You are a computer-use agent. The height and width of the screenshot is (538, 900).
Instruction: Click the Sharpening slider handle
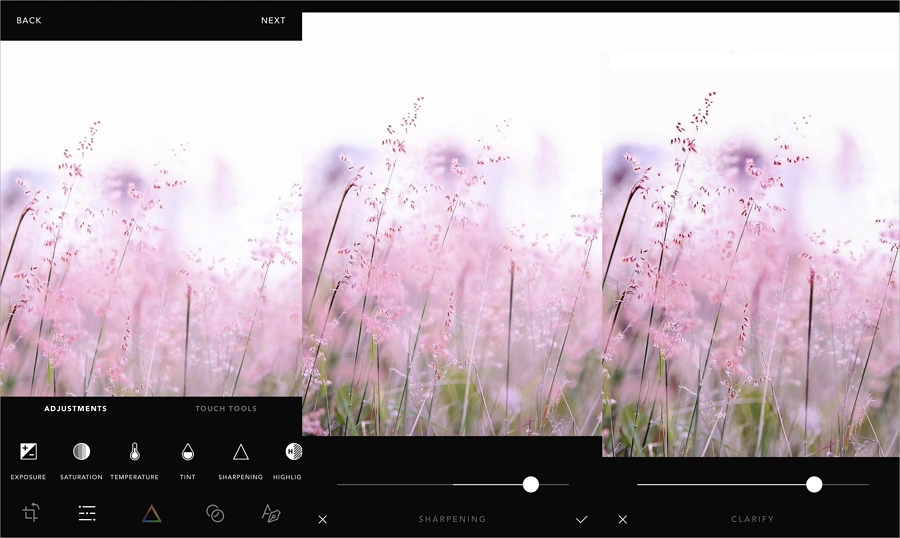[x=531, y=485]
